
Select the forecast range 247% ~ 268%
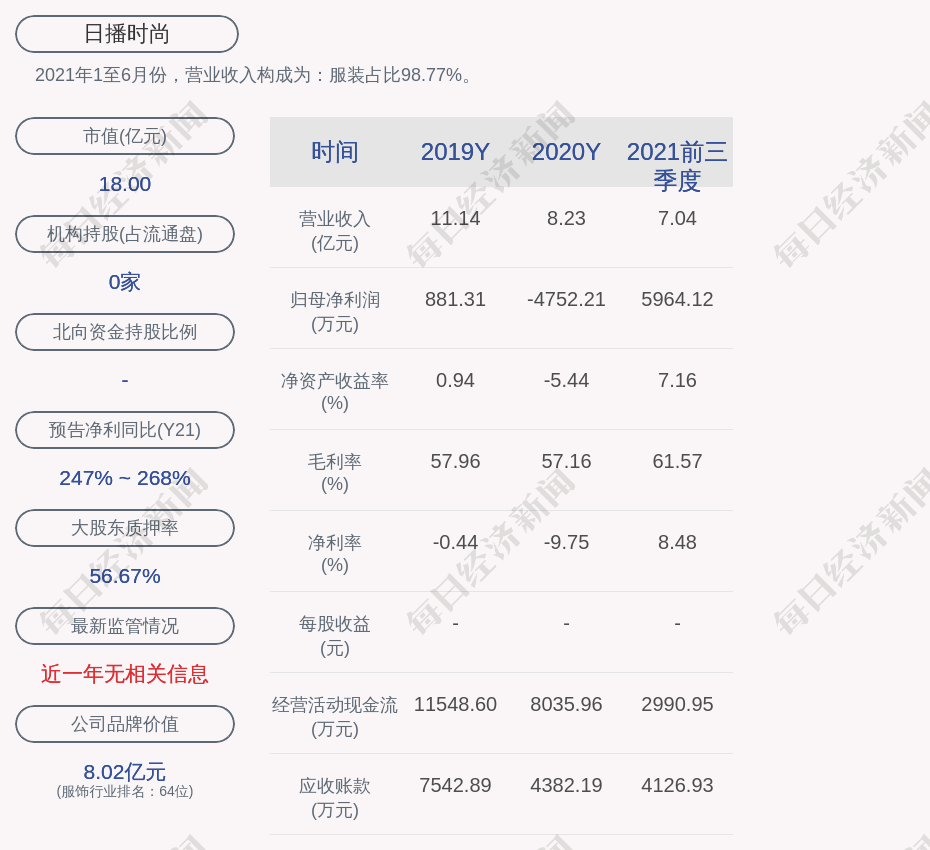point(125,477)
